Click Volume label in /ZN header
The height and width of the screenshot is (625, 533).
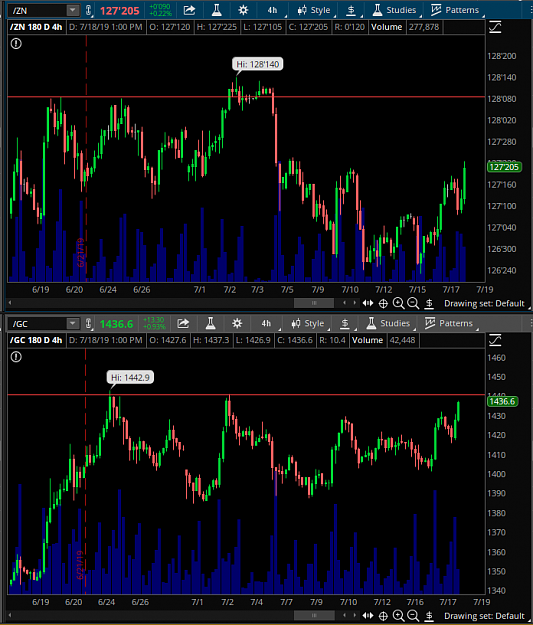(386, 27)
